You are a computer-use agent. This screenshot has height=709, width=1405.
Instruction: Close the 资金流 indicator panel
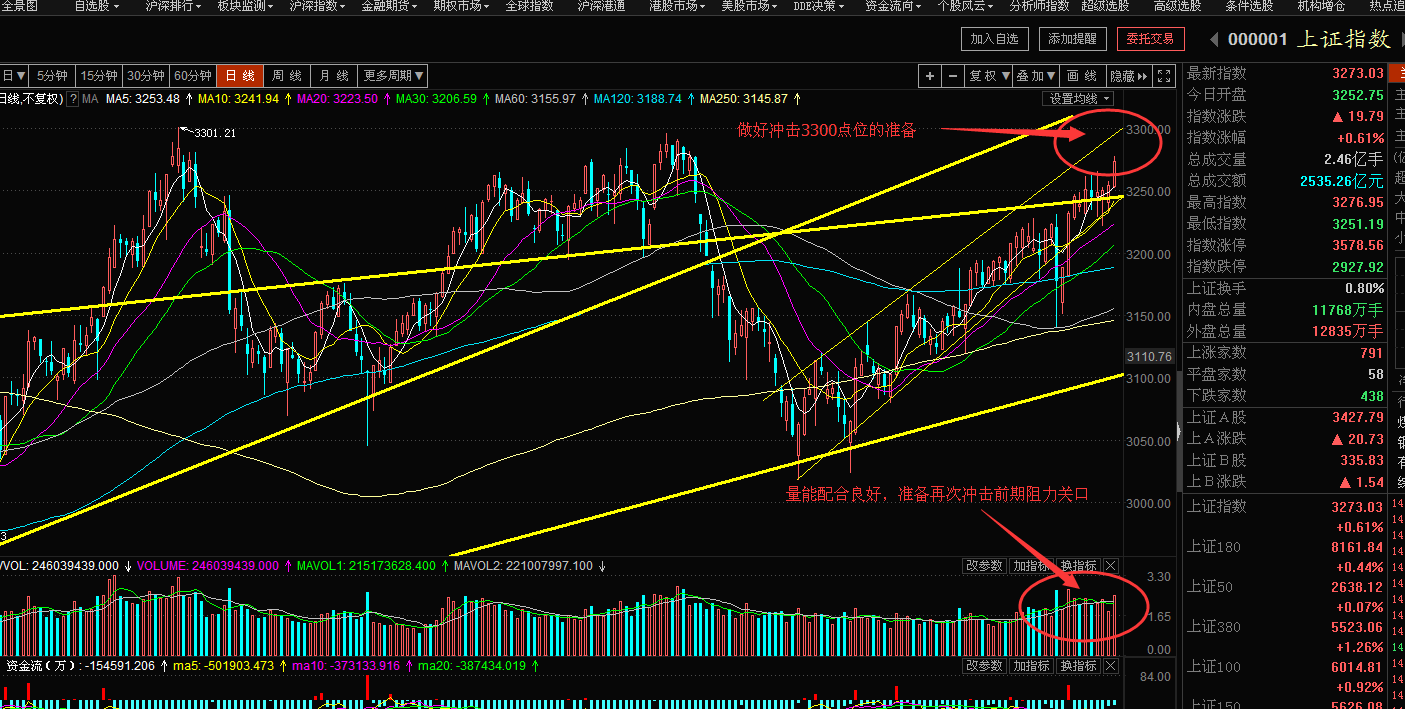(x=1110, y=666)
